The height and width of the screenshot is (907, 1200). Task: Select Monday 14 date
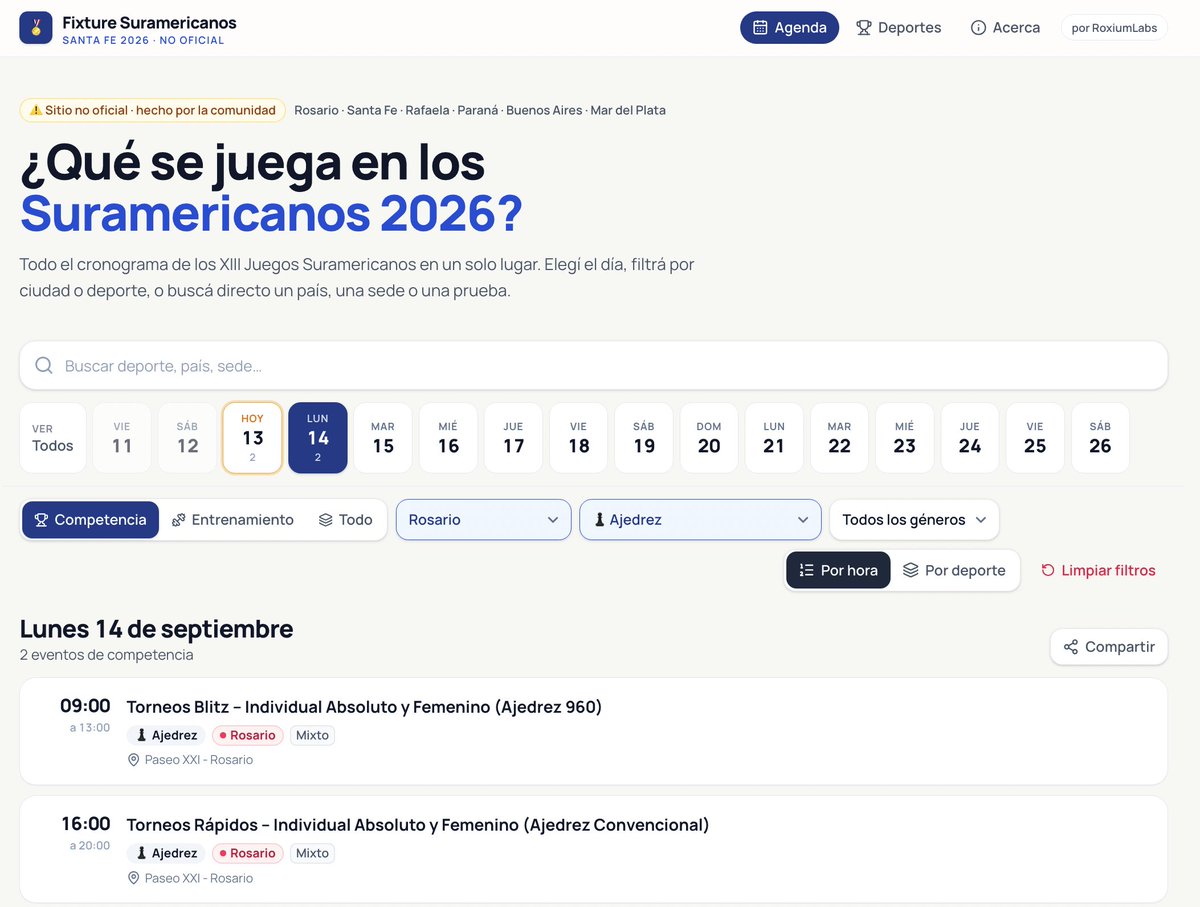point(318,438)
